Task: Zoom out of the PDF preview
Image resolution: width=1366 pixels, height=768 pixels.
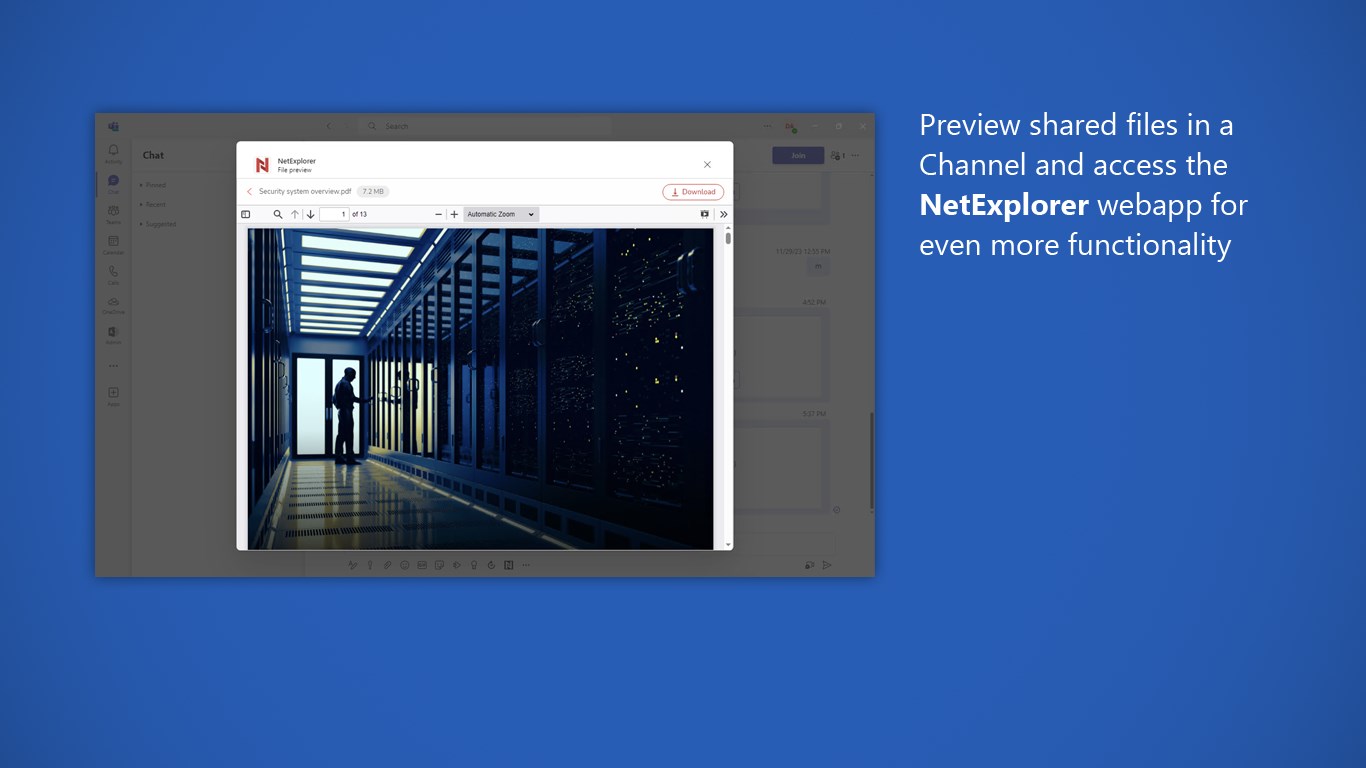Action: pos(438,214)
